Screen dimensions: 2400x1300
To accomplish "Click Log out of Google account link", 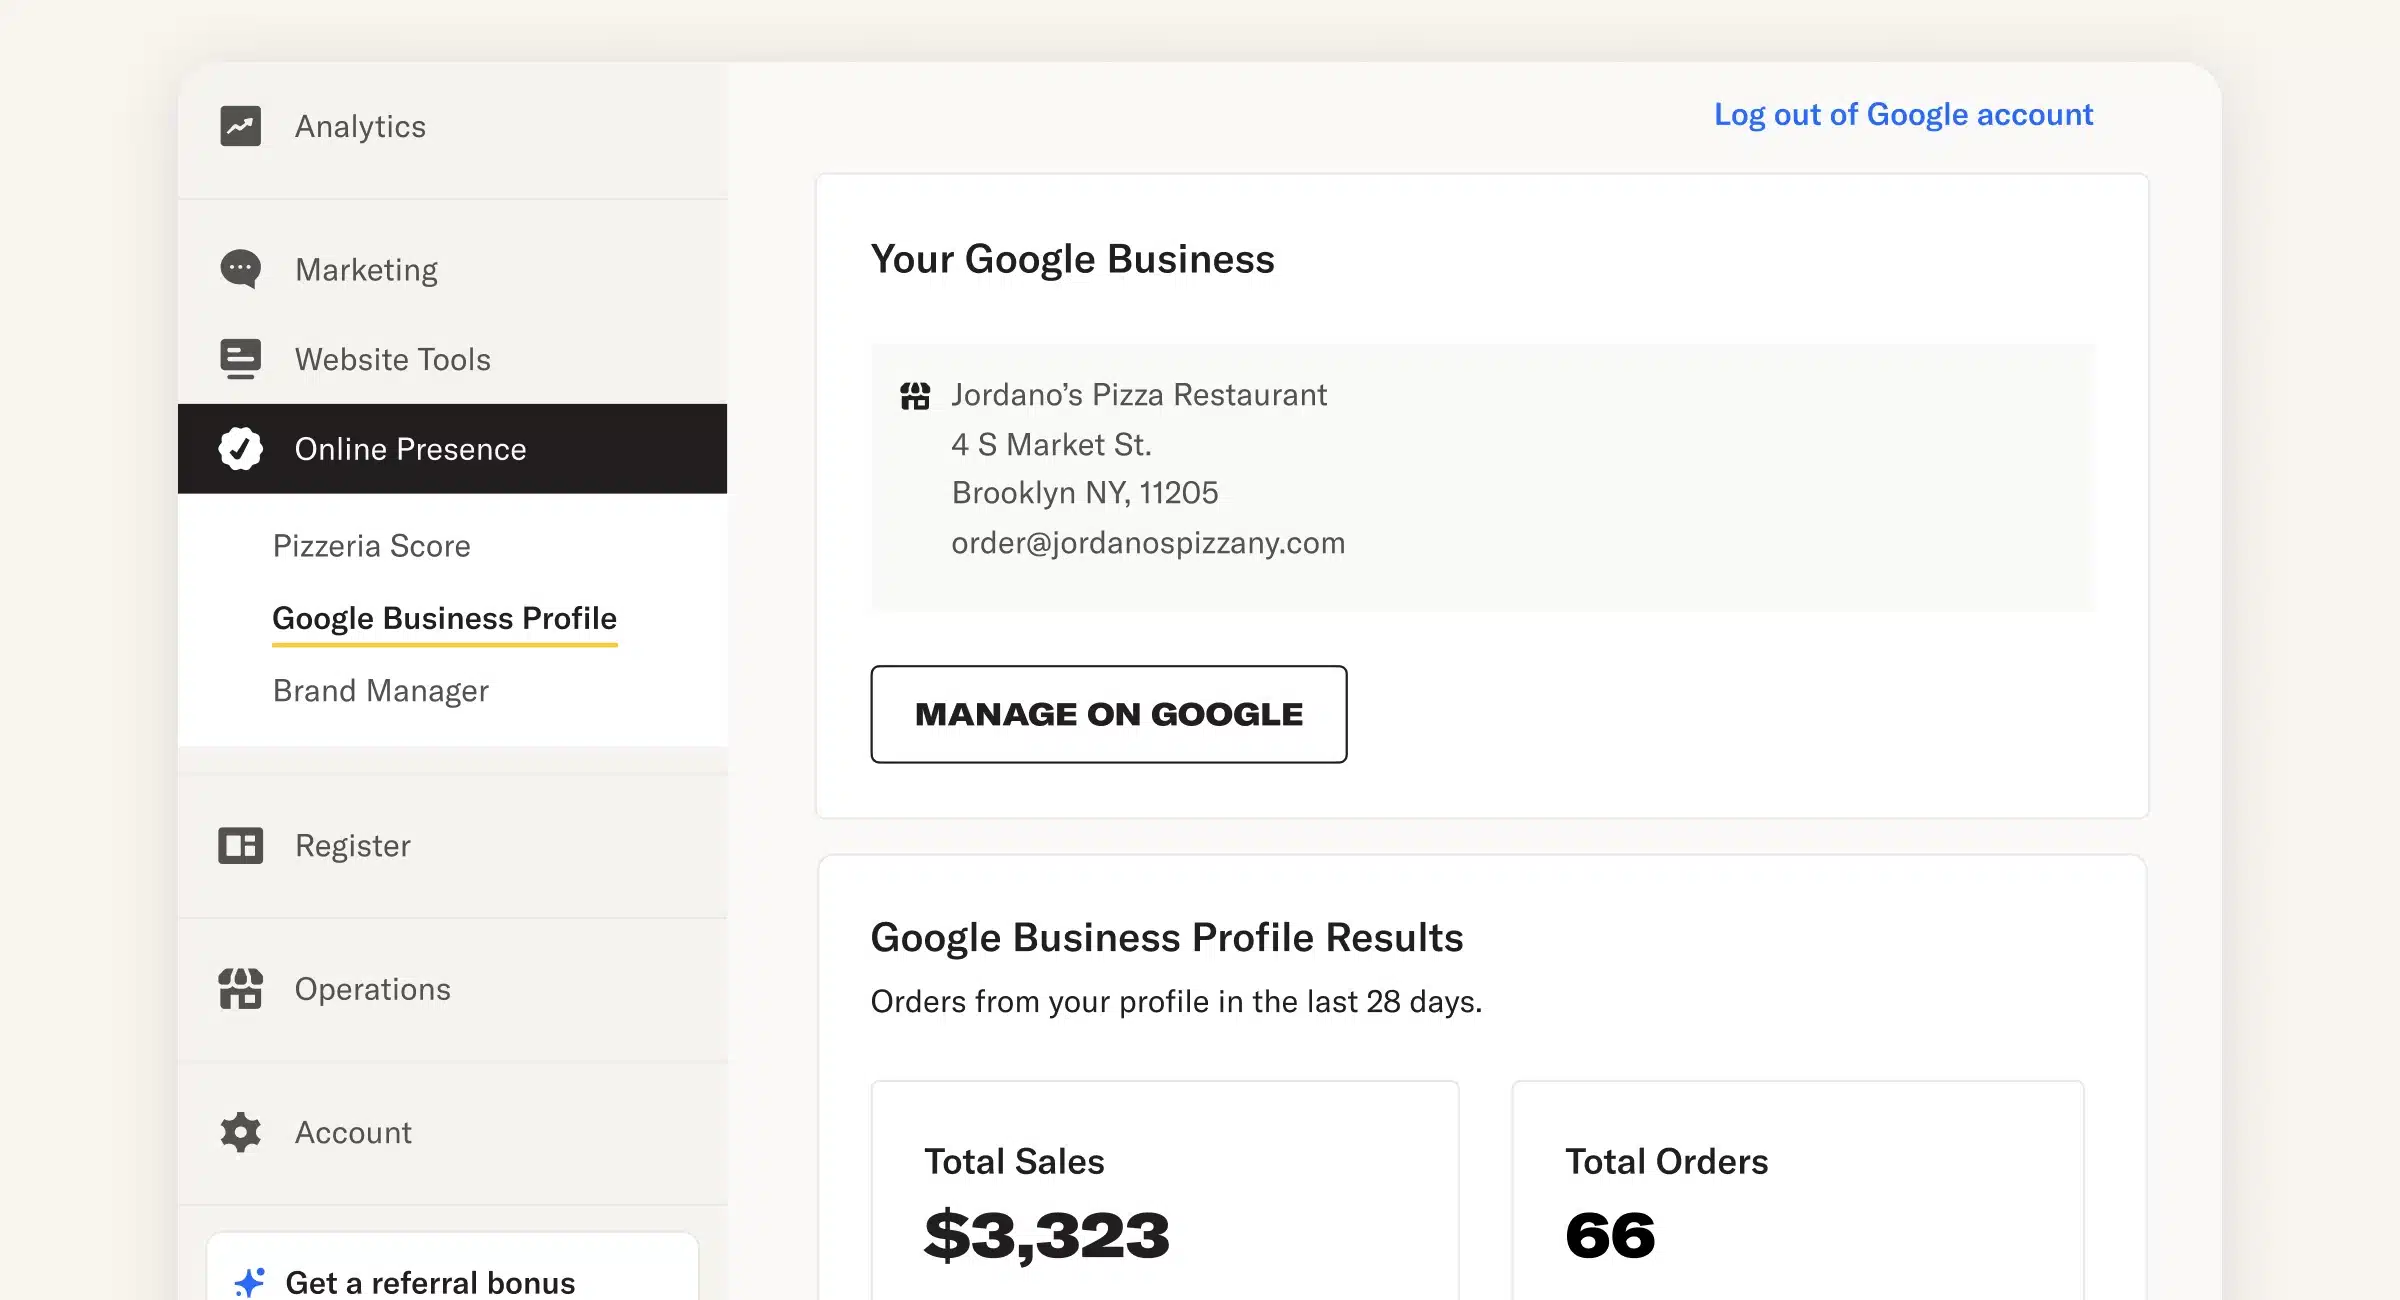I will pyautogui.click(x=1902, y=115).
